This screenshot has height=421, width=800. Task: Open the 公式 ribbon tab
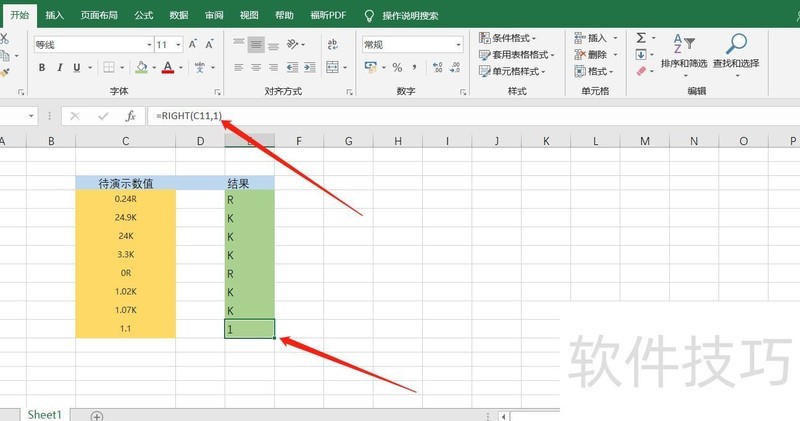pos(143,15)
